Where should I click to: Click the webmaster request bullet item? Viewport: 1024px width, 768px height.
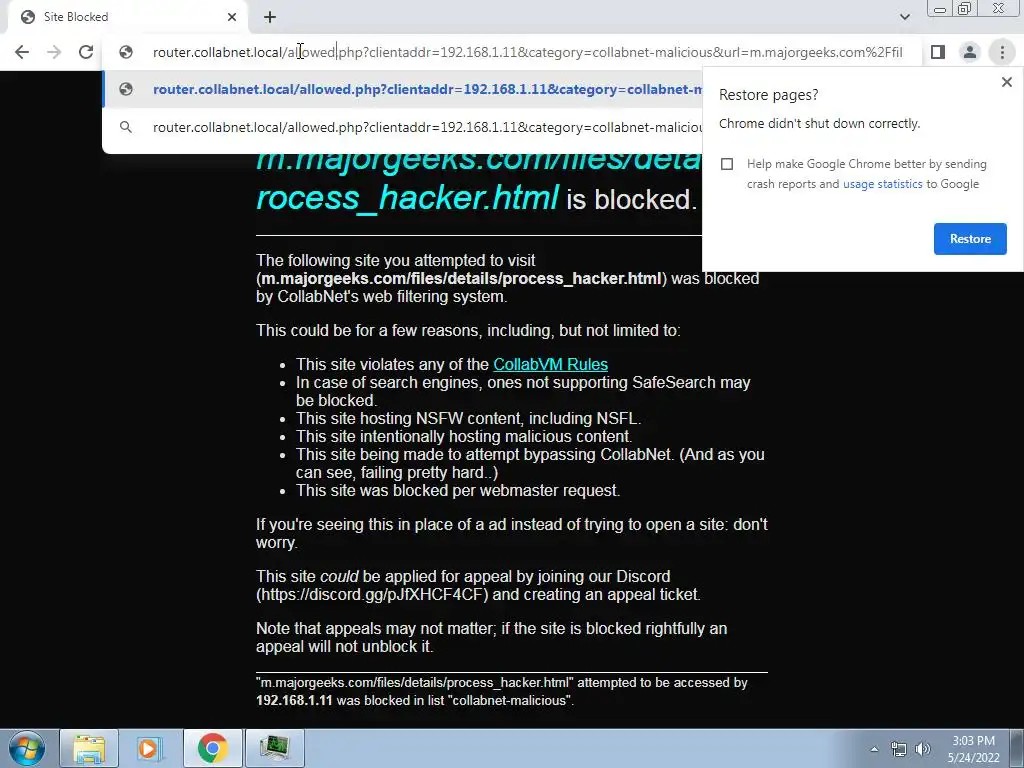[x=458, y=490]
